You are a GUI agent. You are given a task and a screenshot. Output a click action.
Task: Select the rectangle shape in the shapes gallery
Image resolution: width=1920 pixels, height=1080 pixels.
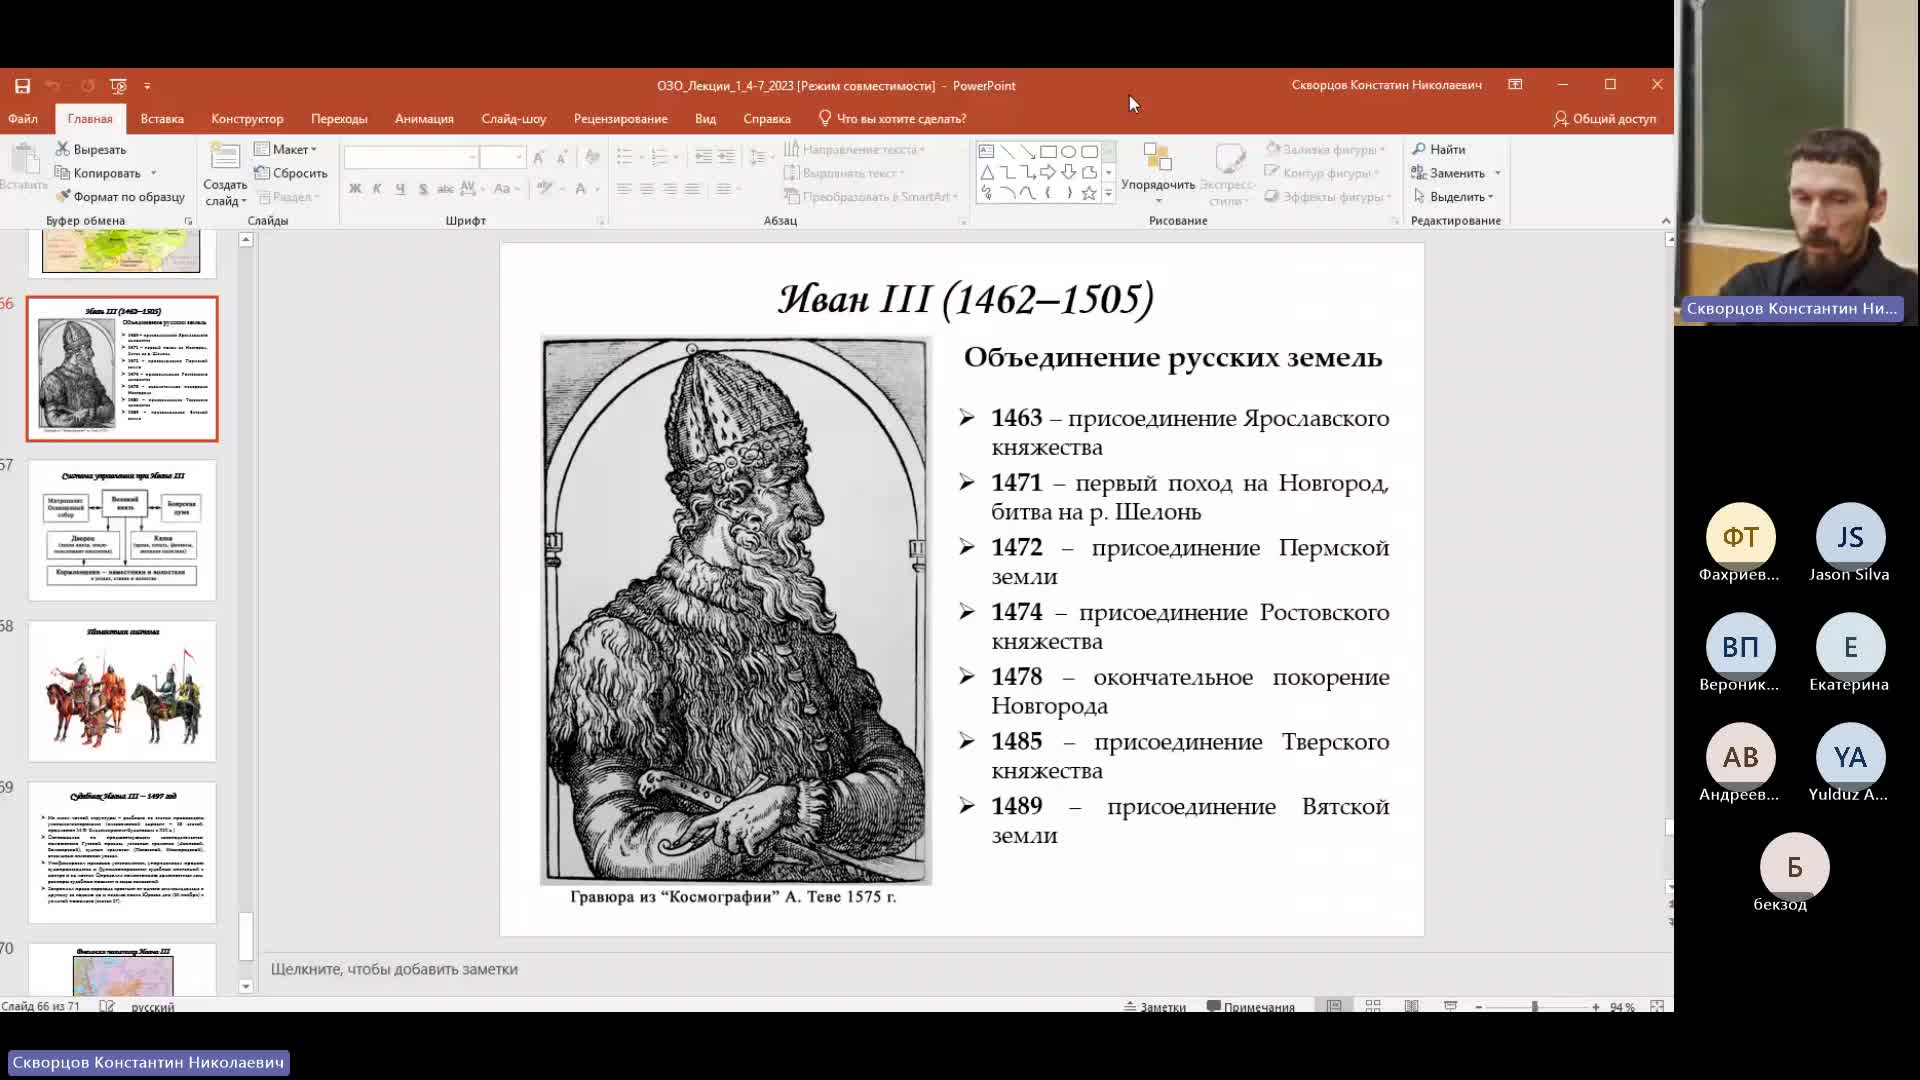[x=1048, y=152]
